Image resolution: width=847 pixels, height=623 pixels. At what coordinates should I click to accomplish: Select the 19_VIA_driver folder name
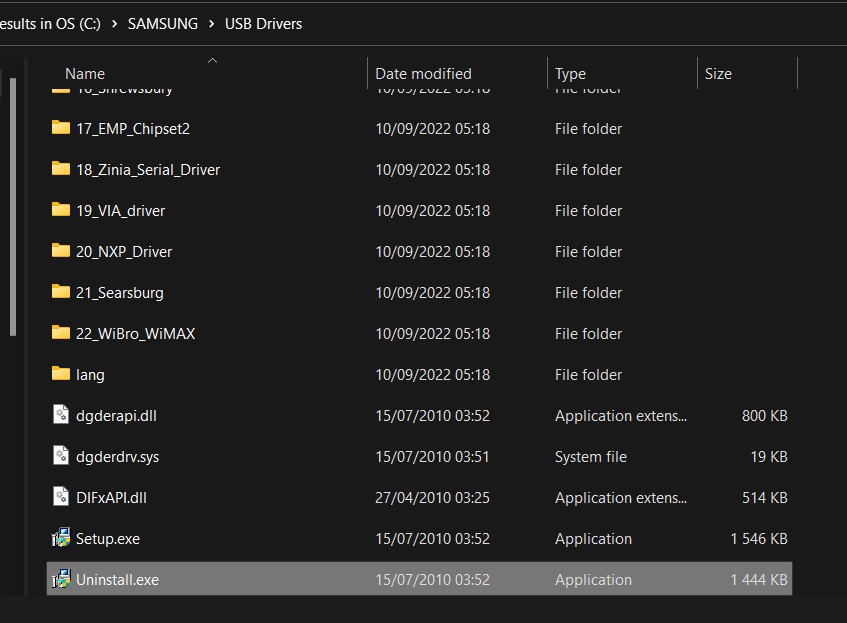tap(120, 211)
